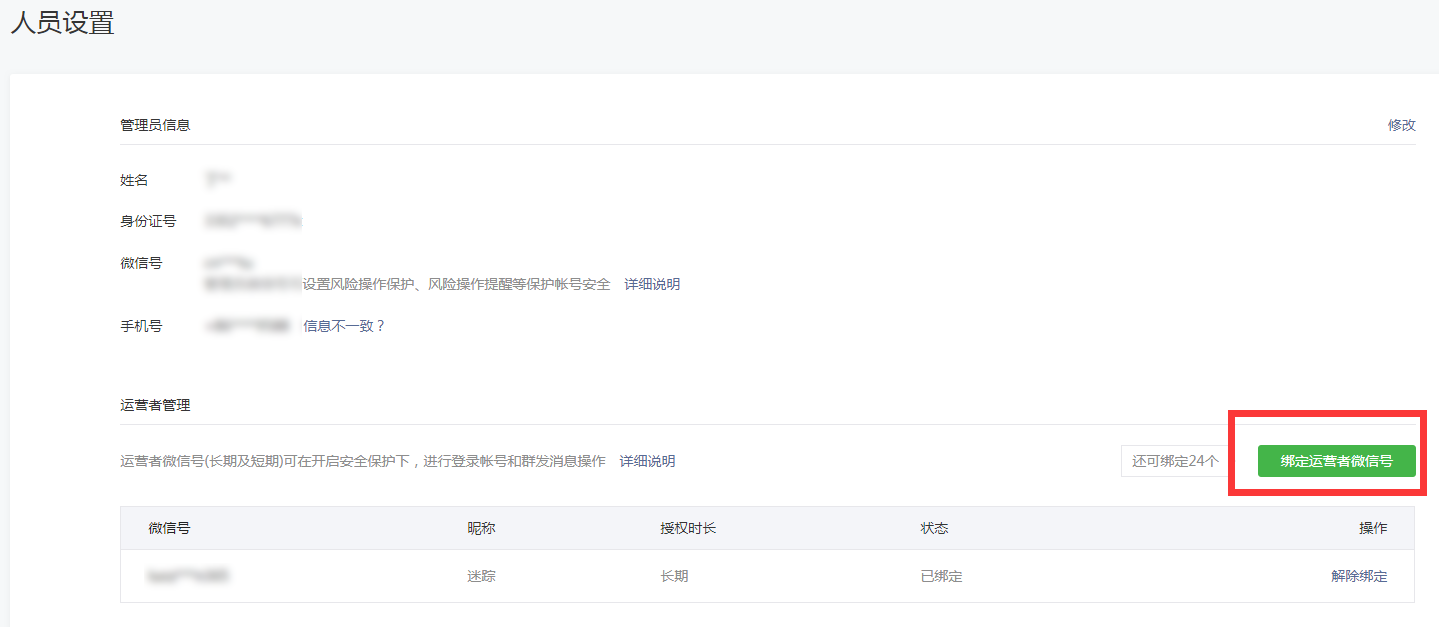Click the 长期 authorization duration cell
Viewport: 1439px width, 627px height.
(x=674, y=576)
